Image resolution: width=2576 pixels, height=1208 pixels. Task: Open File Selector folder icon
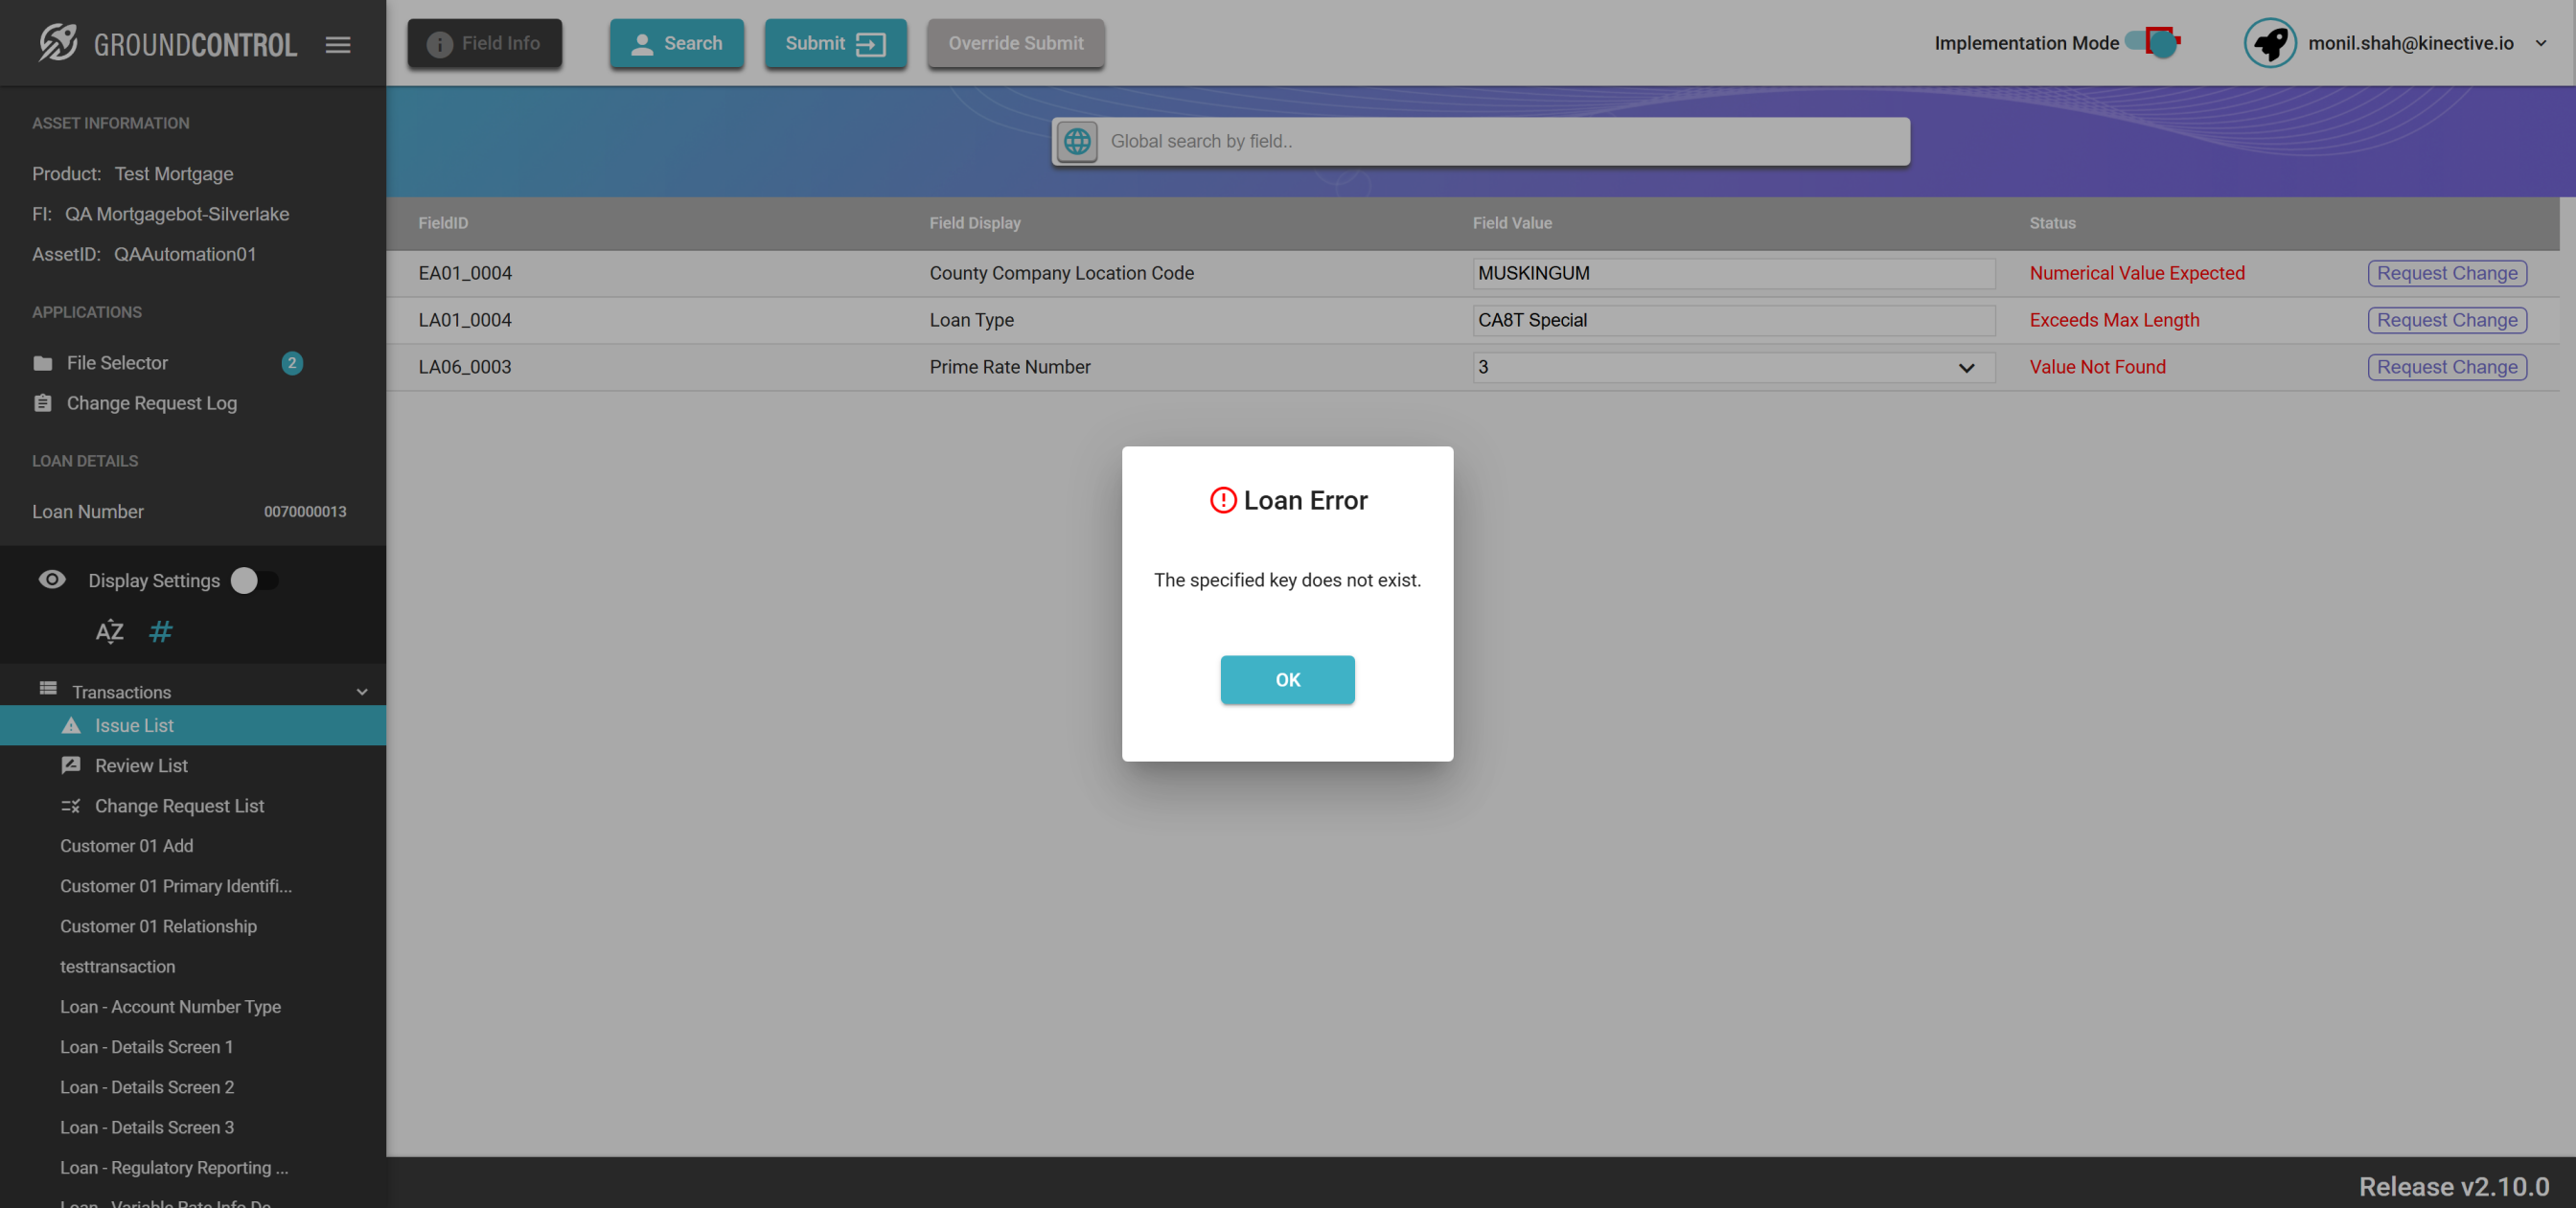pyautogui.click(x=43, y=363)
